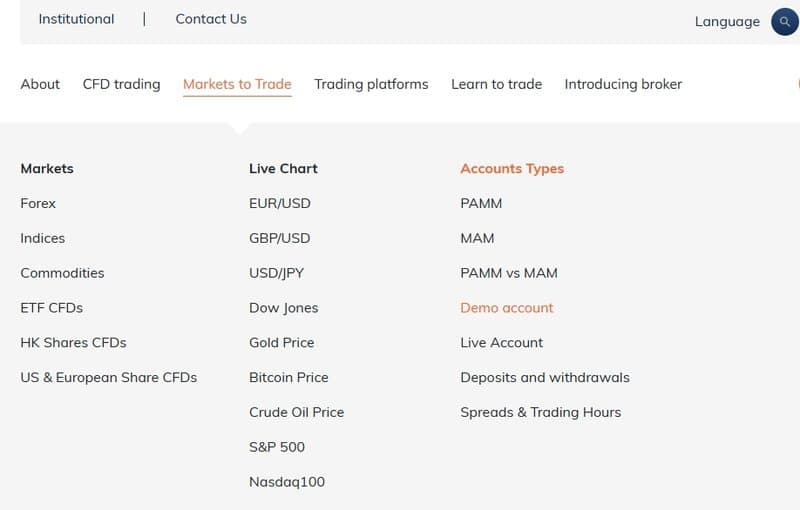Go to HK Shares CFDs
The height and width of the screenshot is (510, 800).
click(73, 342)
